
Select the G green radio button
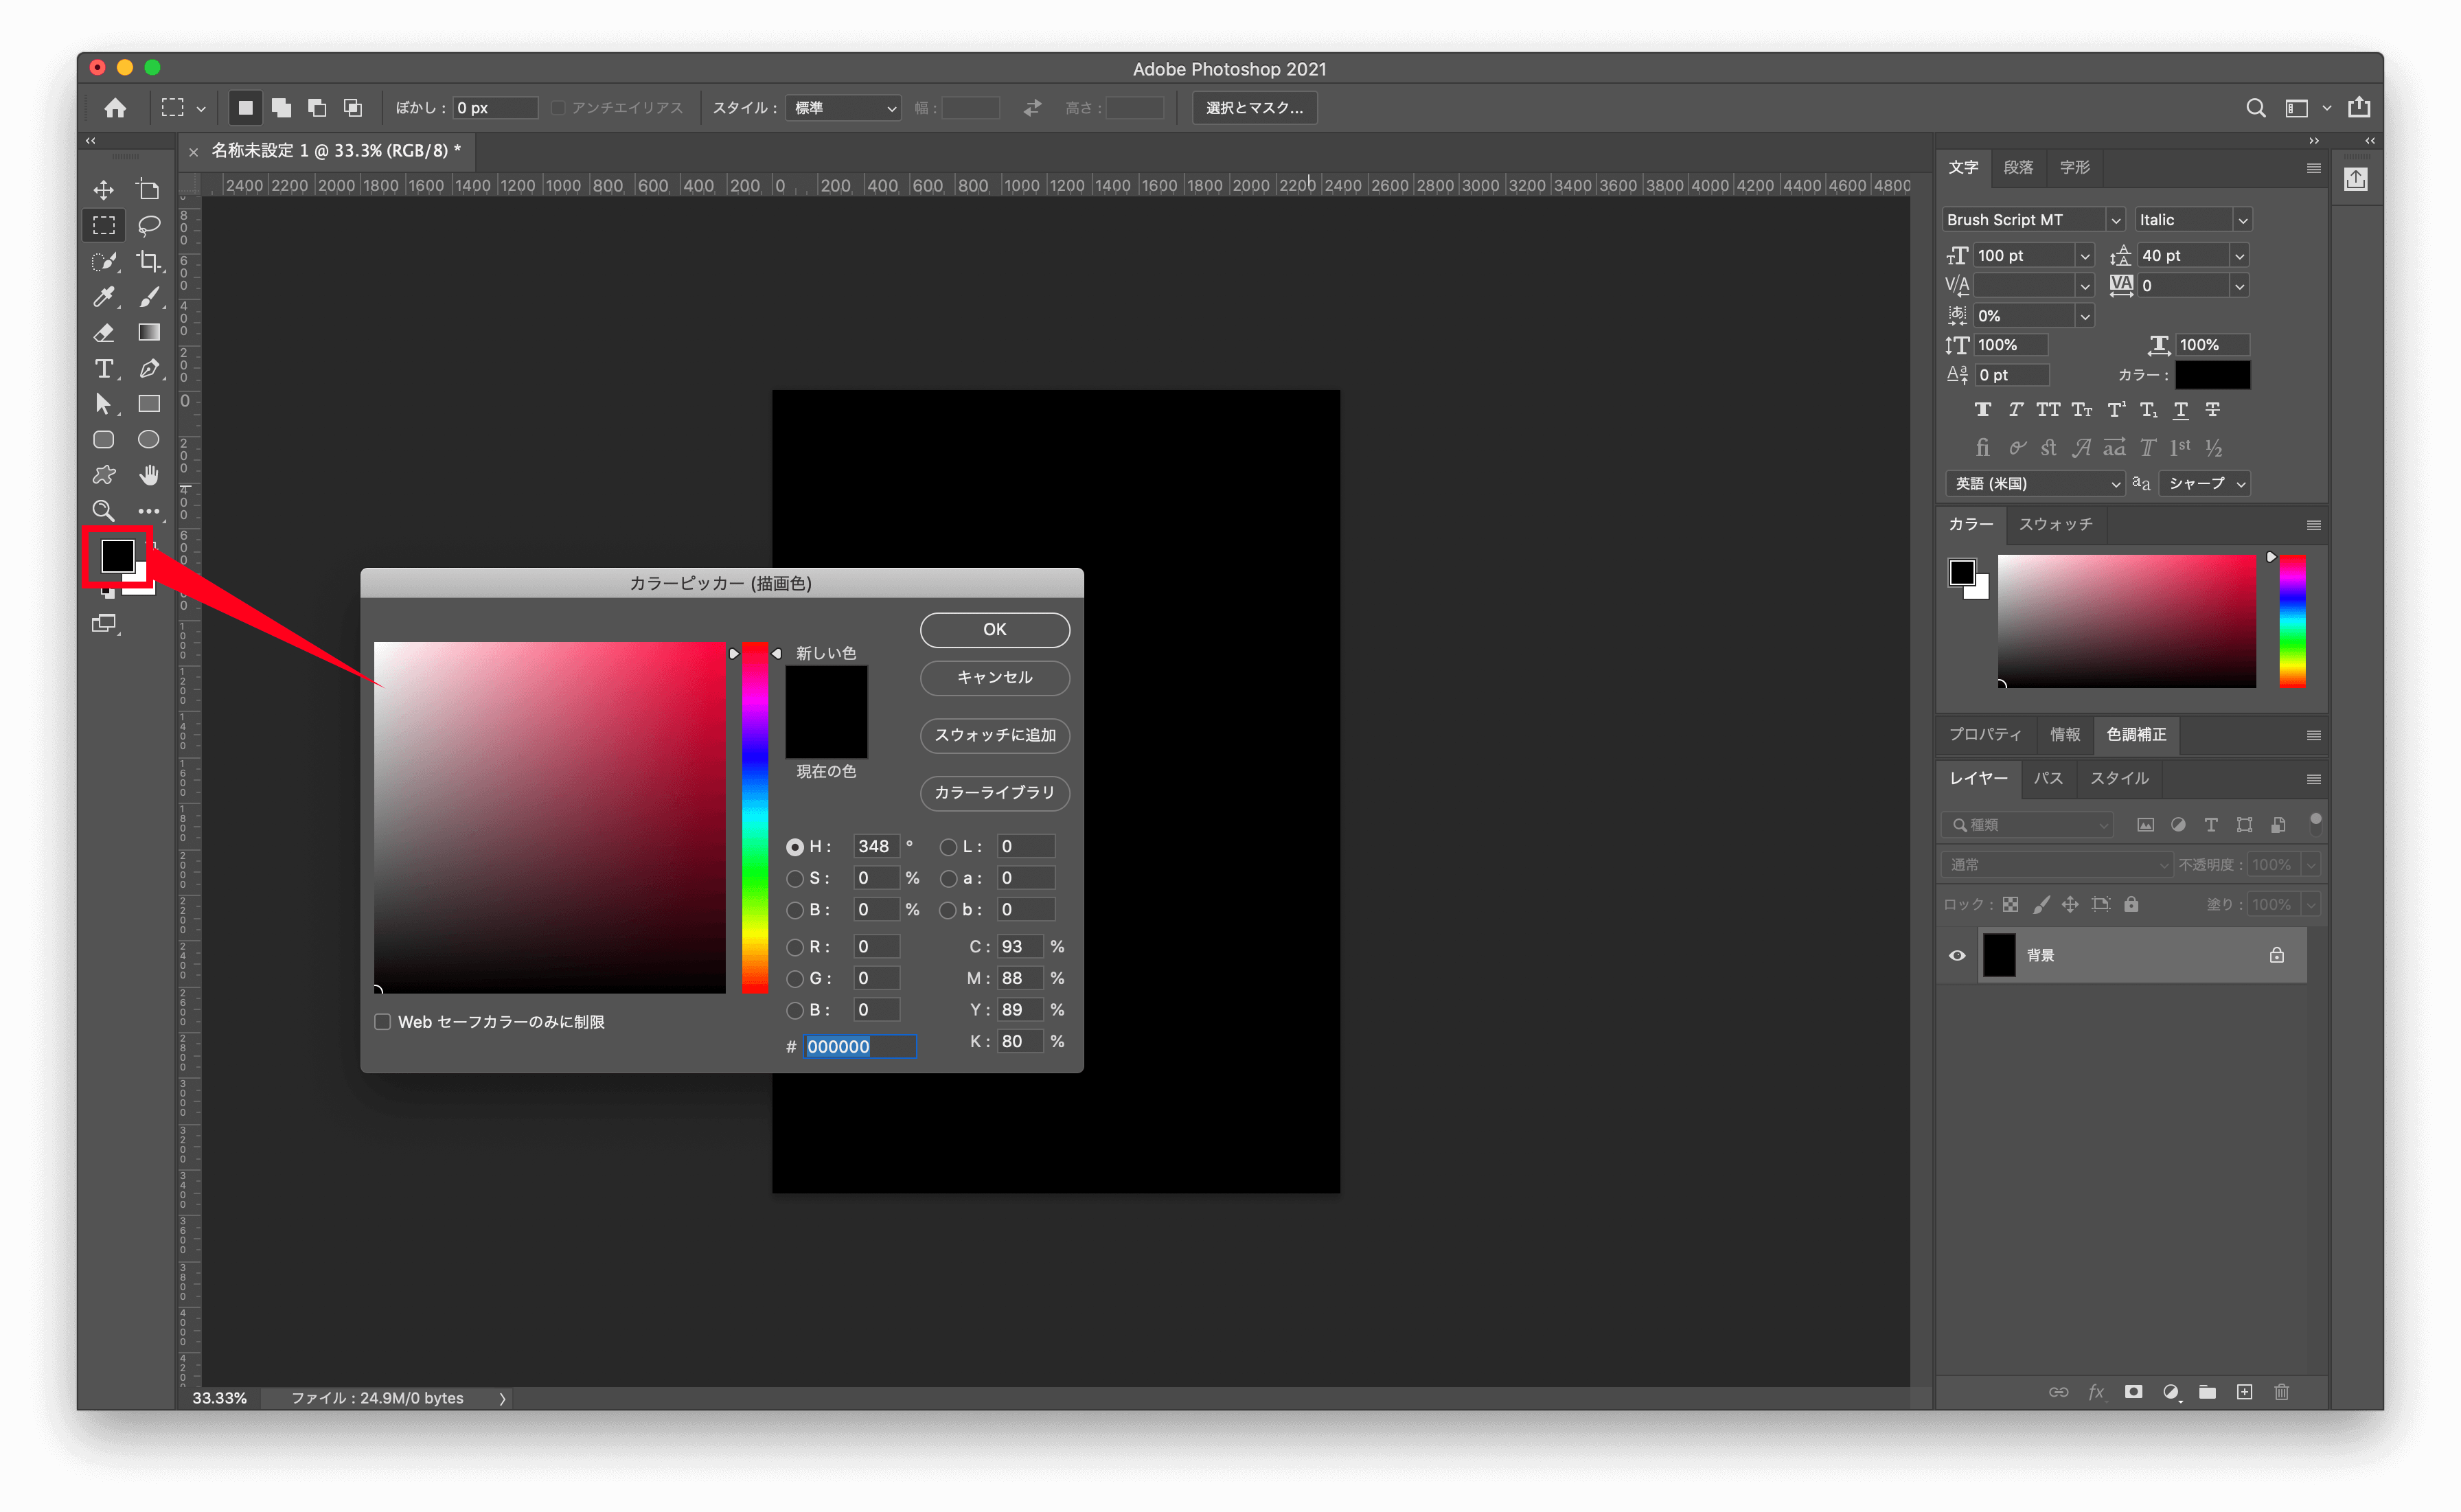pyautogui.click(x=795, y=979)
